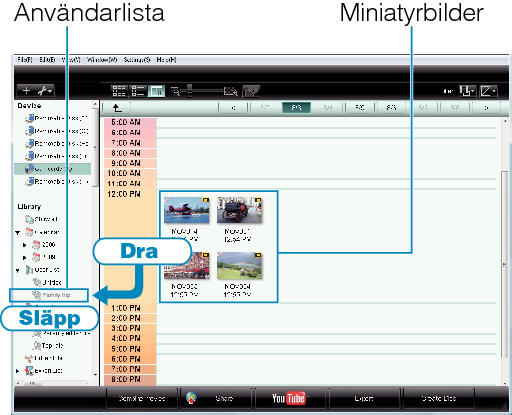Screen dimensions: 512x415
Task: Click yellow video mark on seaplane thumbnail
Action: (206, 200)
